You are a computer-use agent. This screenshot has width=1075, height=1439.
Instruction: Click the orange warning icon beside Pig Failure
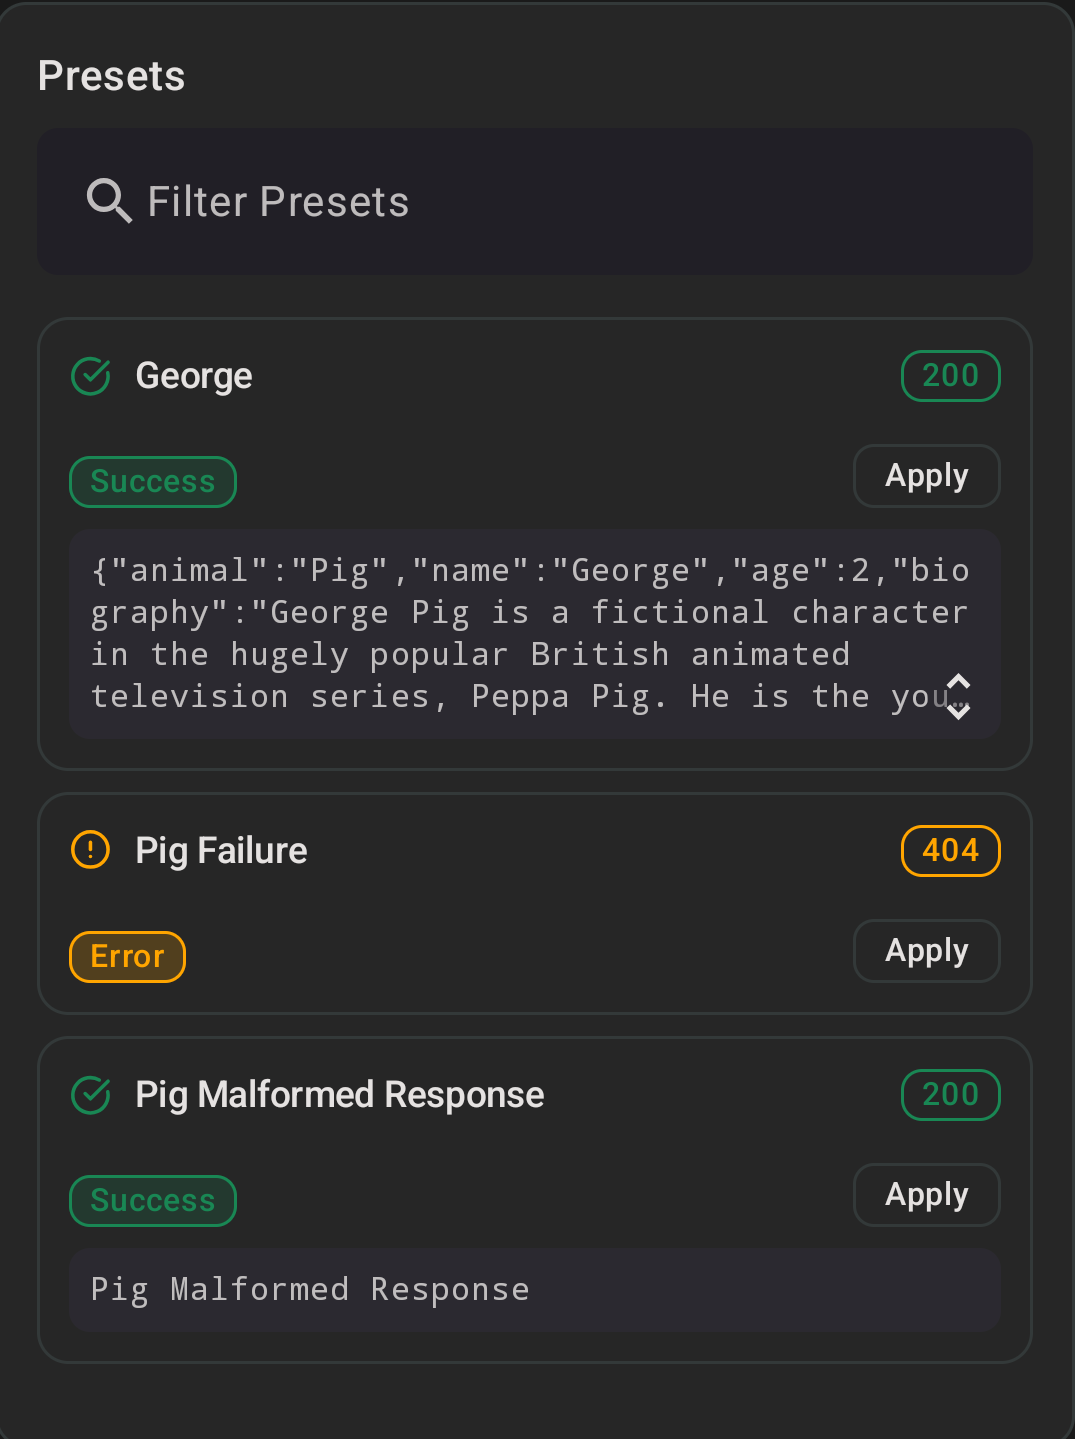[89, 849]
